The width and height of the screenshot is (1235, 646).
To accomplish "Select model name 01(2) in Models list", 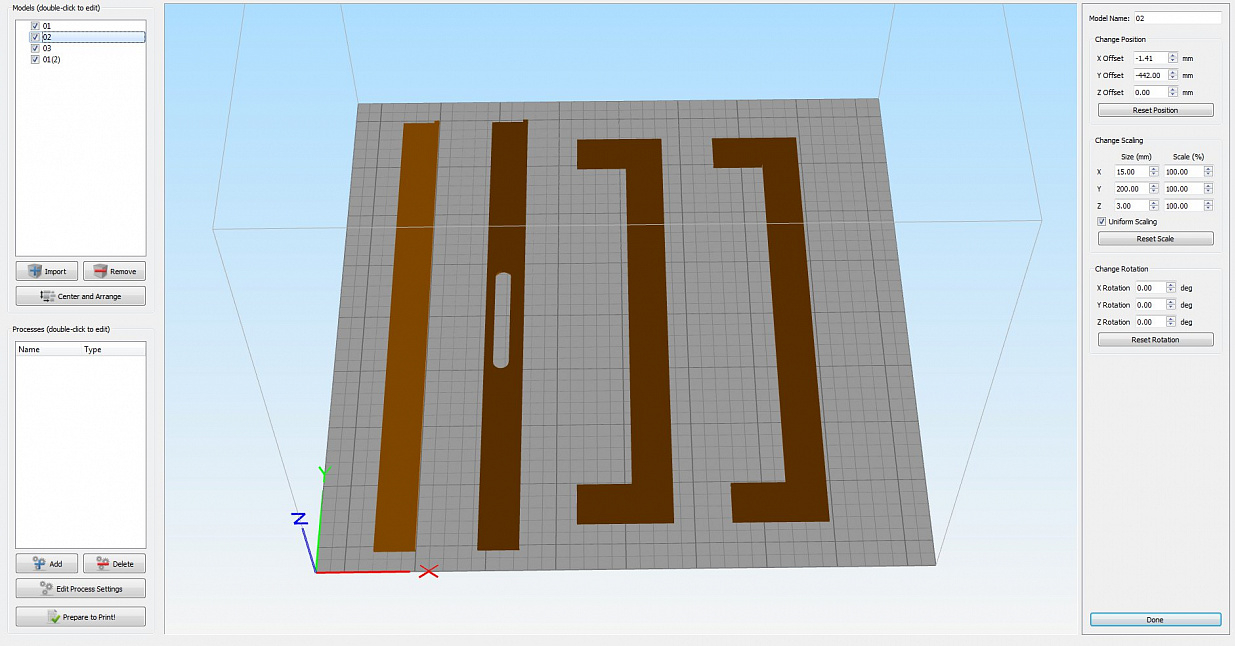I will [x=52, y=59].
